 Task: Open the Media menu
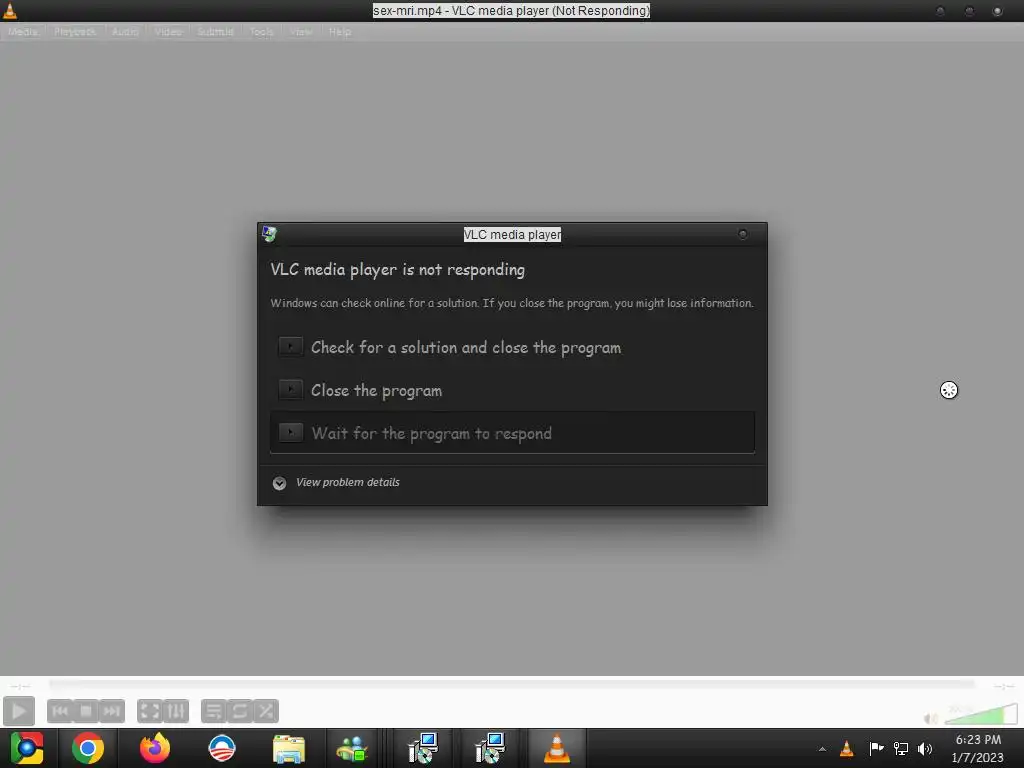pyautogui.click(x=23, y=31)
